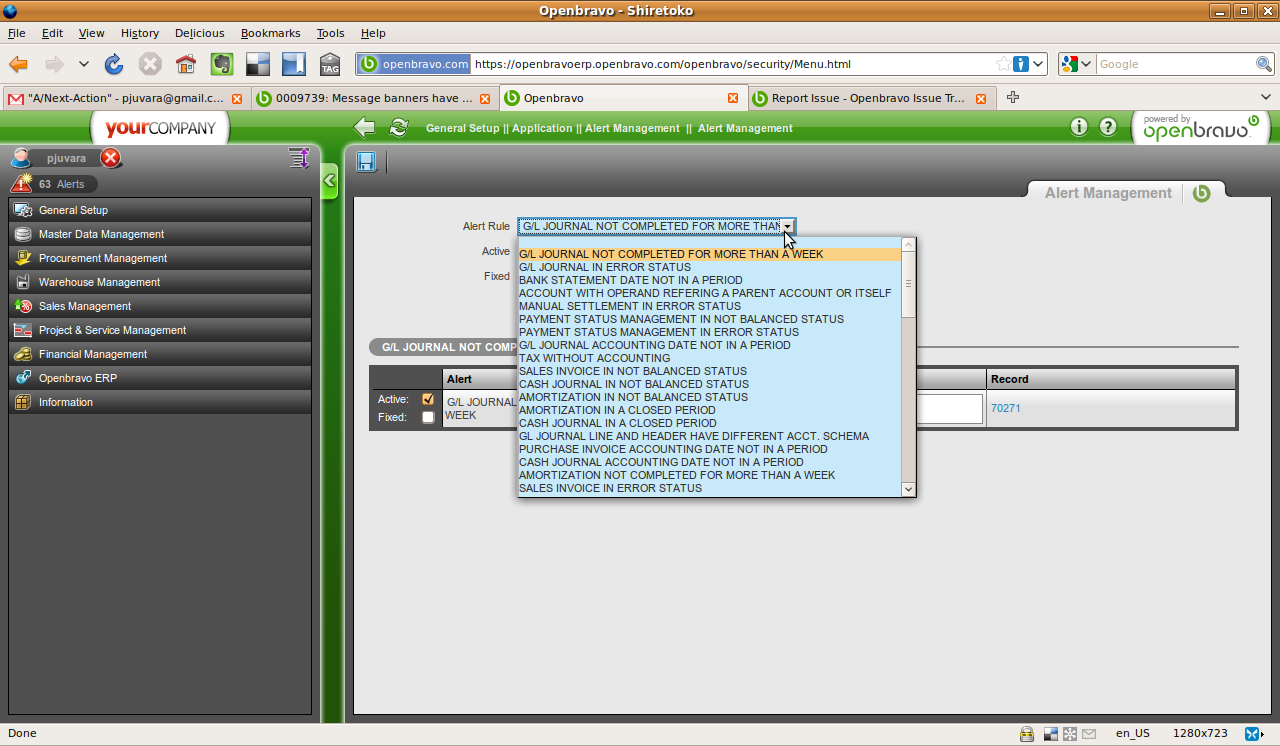Image resolution: width=1280 pixels, height=746 pixels.
Task: Click the browser back arrow
Action: [x=18, y=64]
